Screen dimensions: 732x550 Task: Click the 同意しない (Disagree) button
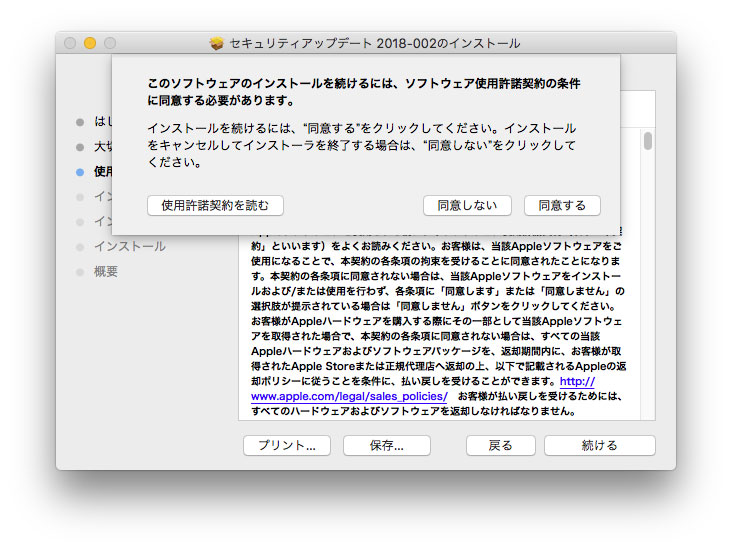pos(467,205)
